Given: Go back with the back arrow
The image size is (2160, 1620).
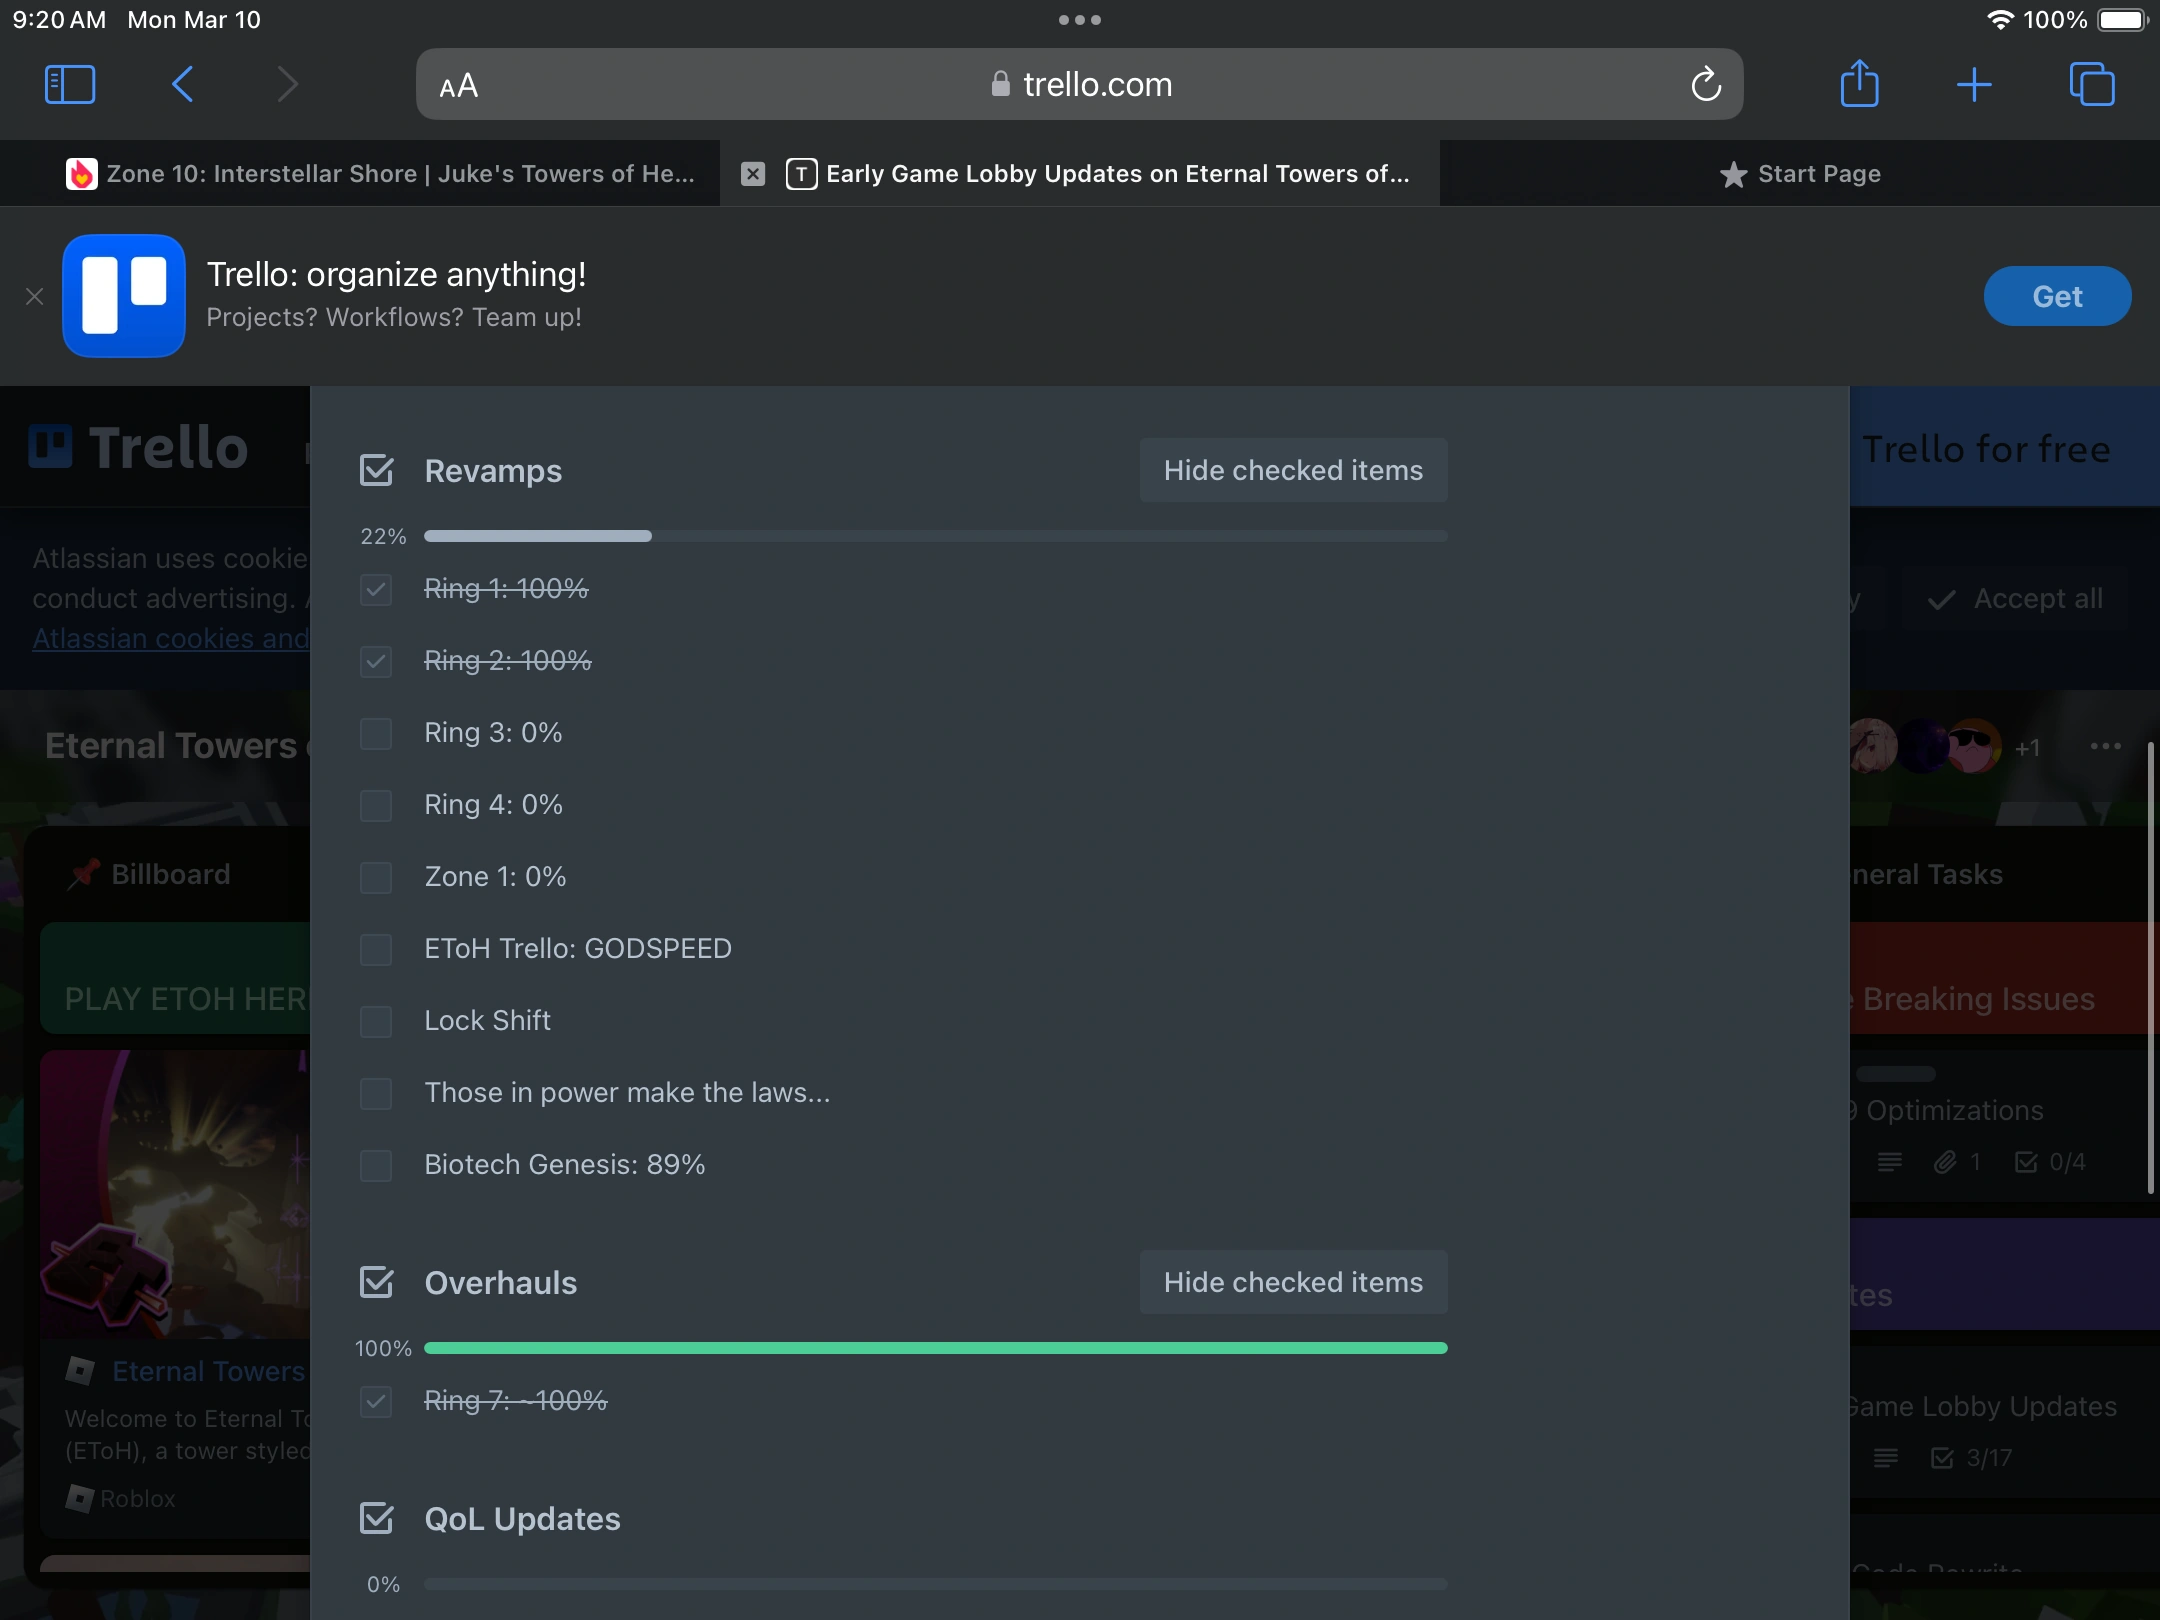Looking at the screenshot, I should (182, 84).
